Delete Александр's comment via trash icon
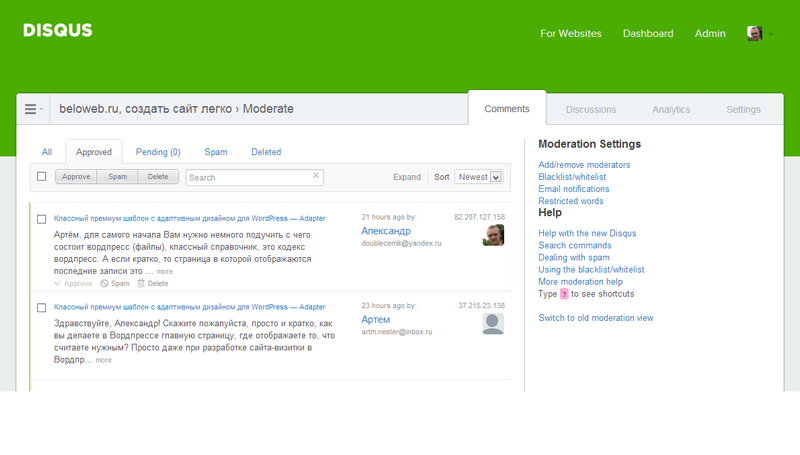The height and width of the screenshot is (455, 800). coord(152,284)
